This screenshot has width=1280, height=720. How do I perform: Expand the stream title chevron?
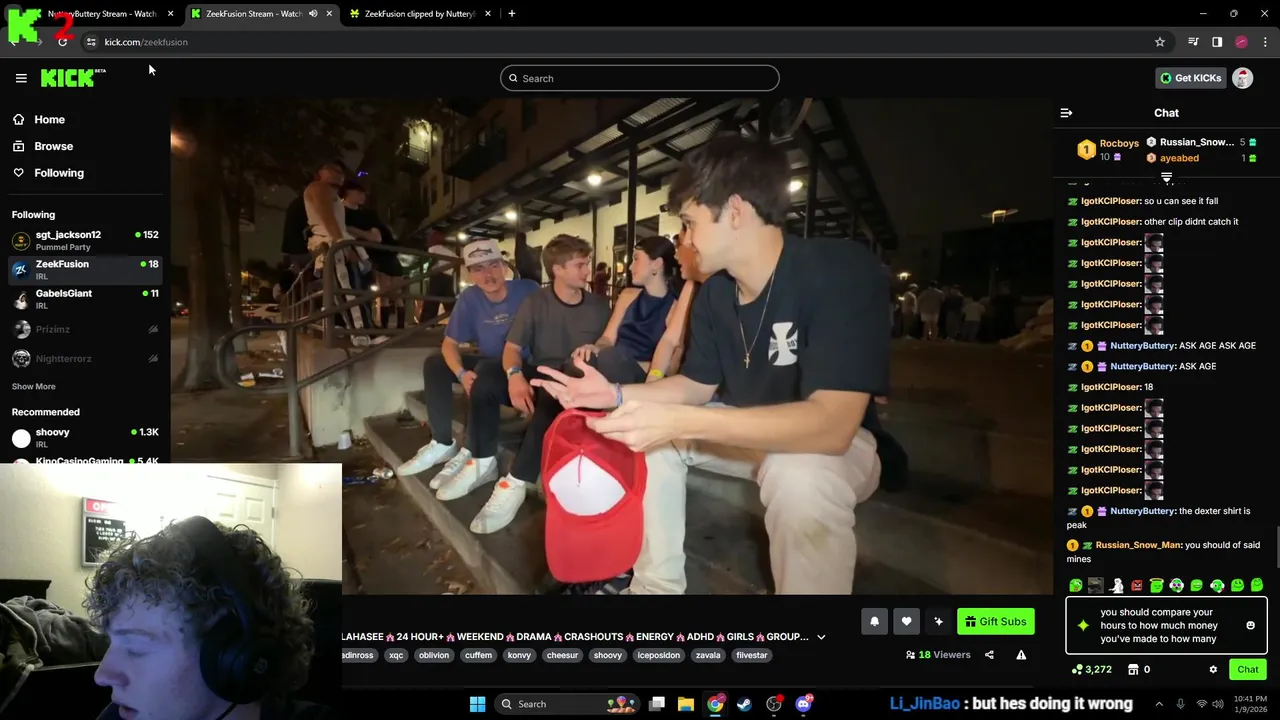click(821, 637)
